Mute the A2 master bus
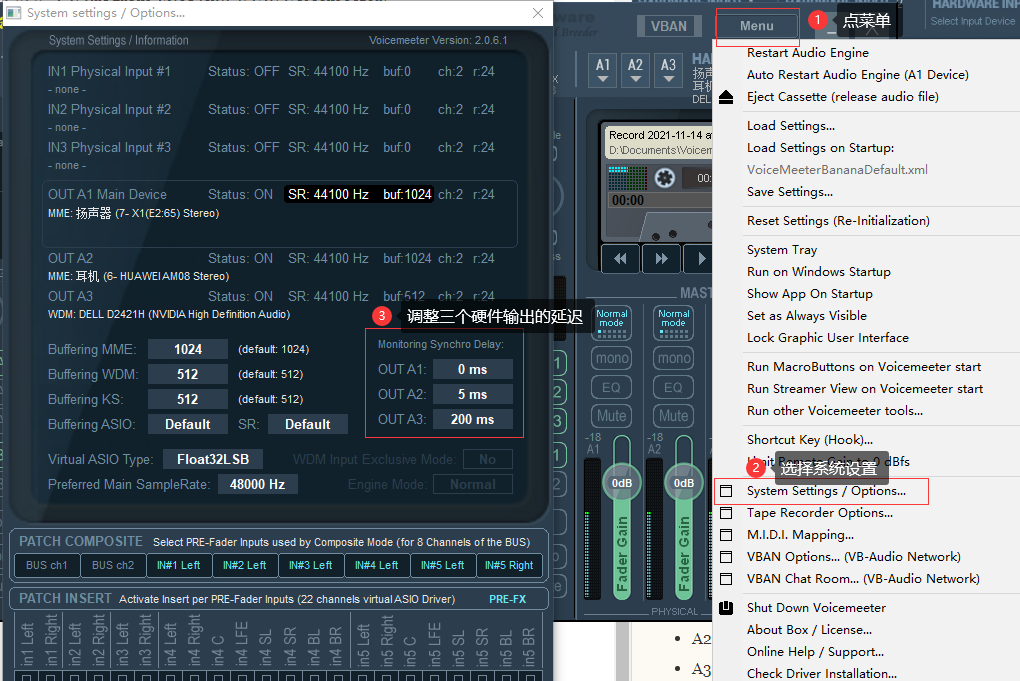The image size is (1020, 681). click(x=674, y=416)
